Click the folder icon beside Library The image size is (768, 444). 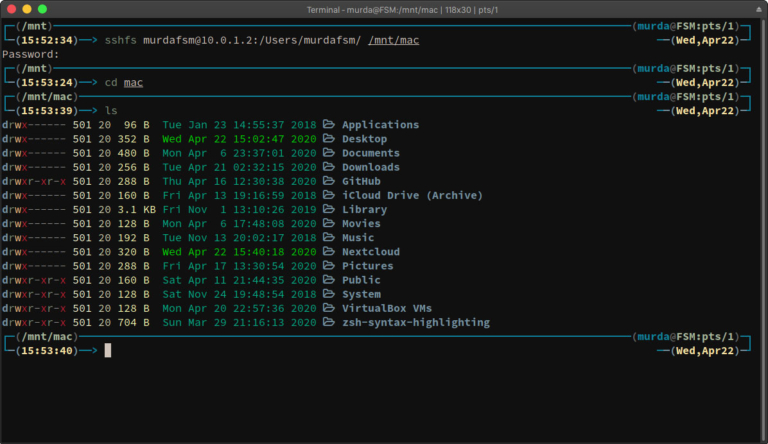(329, 209)
